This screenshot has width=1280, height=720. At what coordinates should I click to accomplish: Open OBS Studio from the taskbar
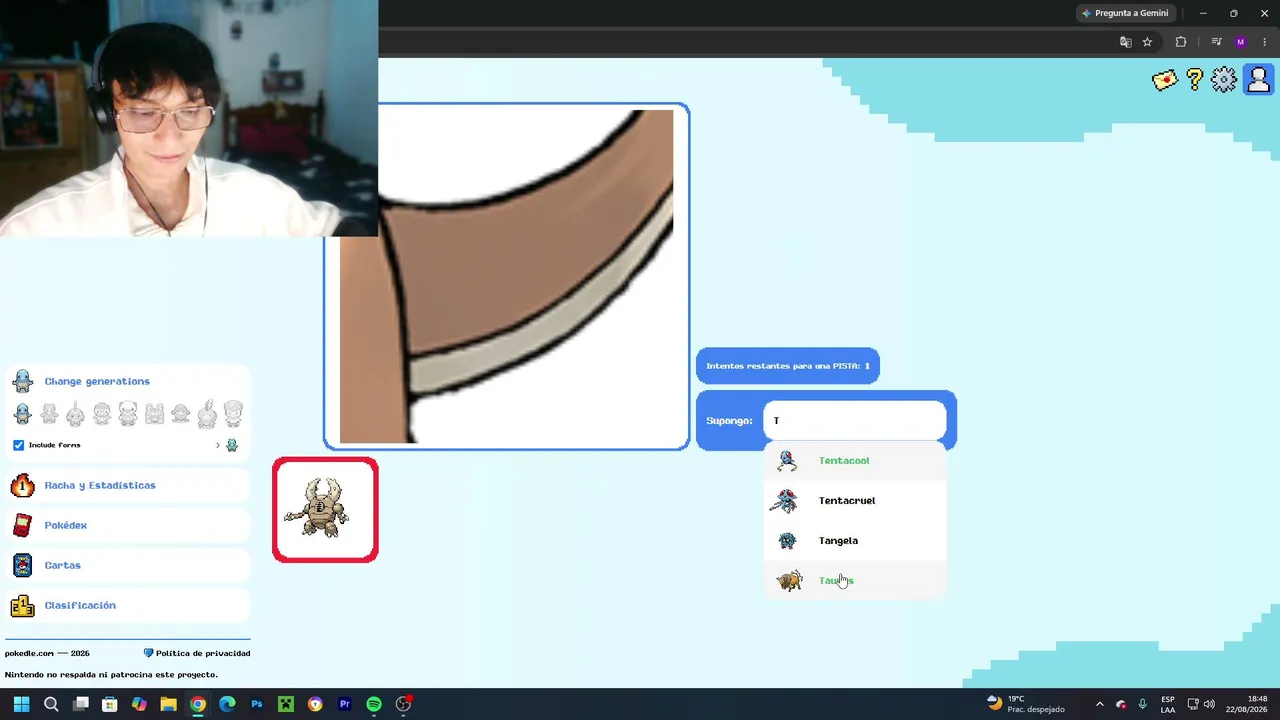404,704
